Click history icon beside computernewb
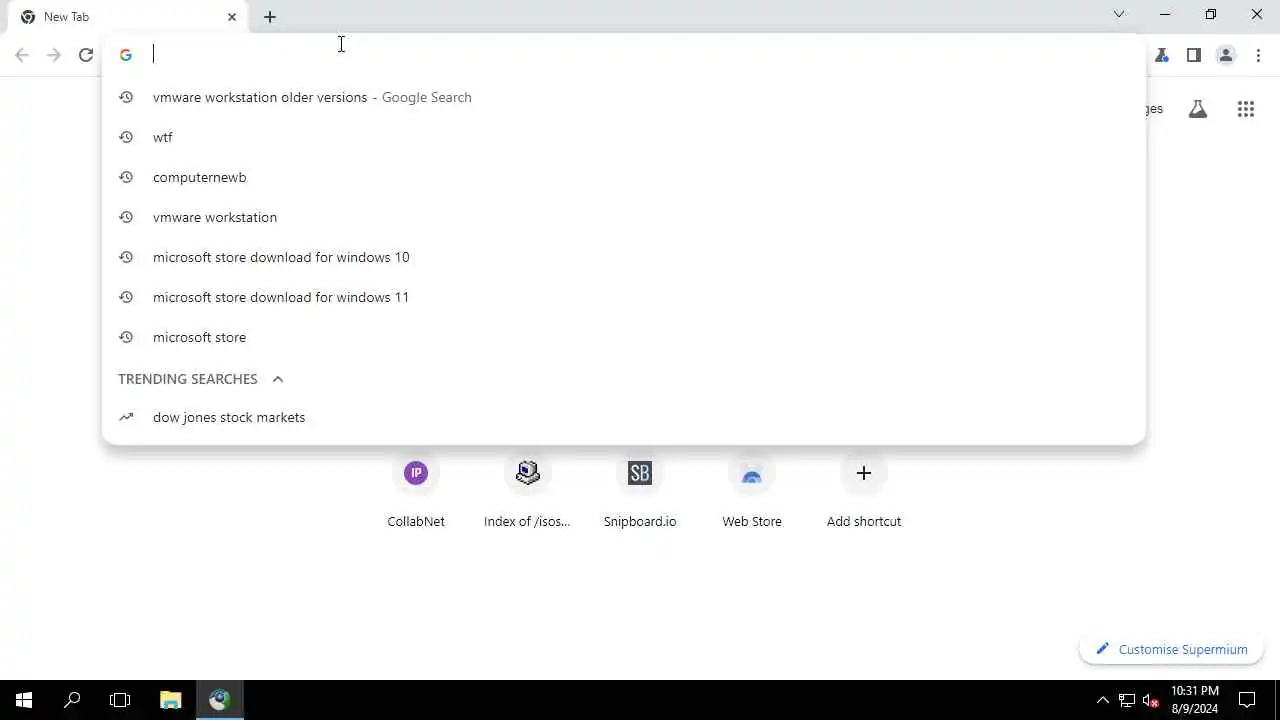Screen dimensions: 1280x720 point(126,177)
